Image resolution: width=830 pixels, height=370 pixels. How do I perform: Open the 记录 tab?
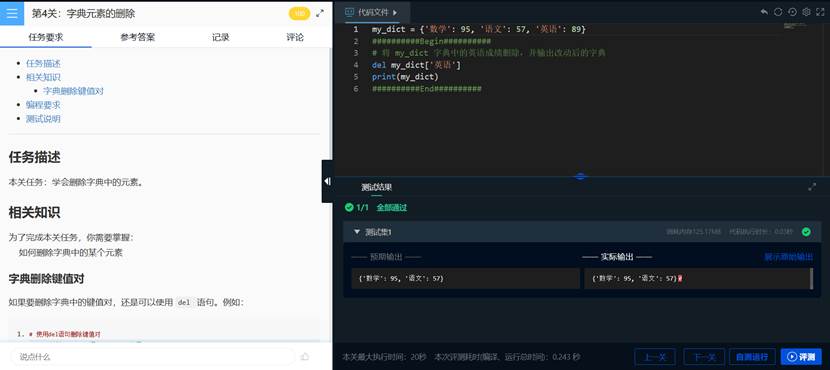[220, 37]
